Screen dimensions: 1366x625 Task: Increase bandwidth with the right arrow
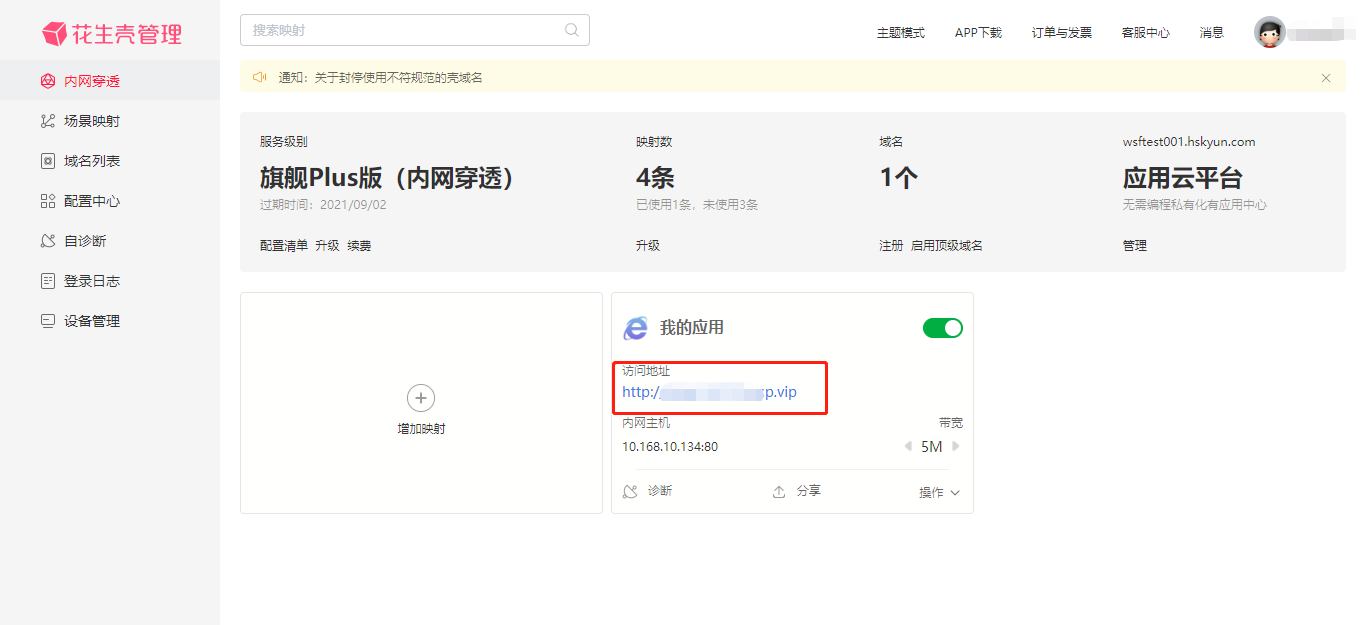(956, 447)
